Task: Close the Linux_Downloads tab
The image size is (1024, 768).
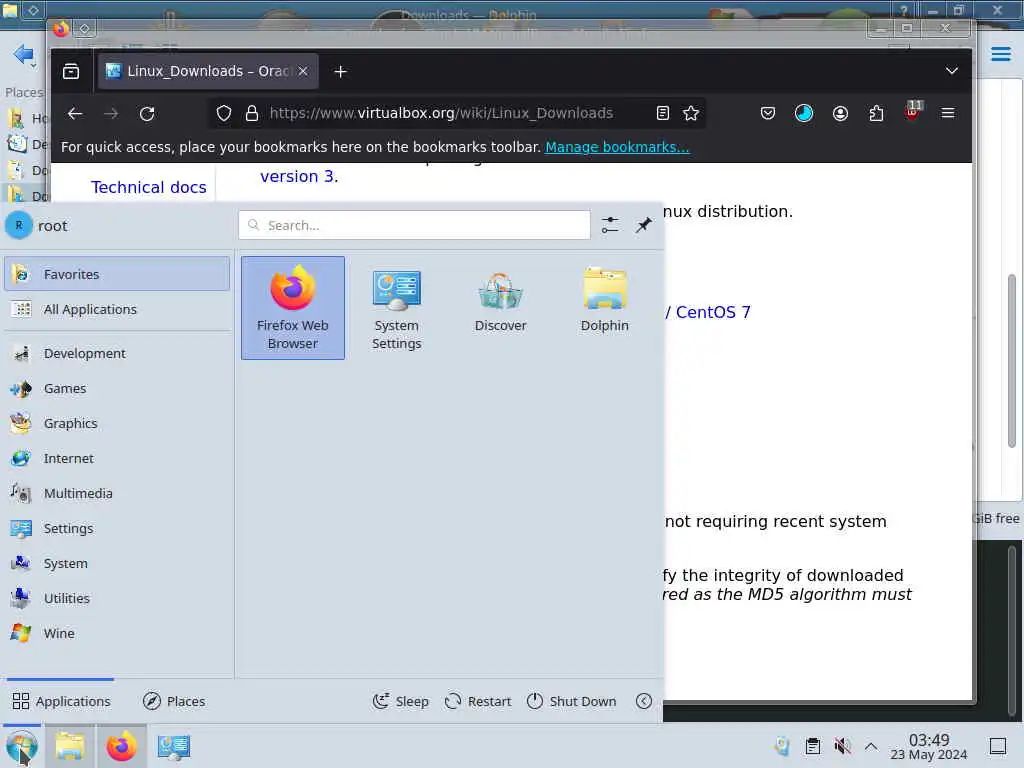Action: pos(303,71)
